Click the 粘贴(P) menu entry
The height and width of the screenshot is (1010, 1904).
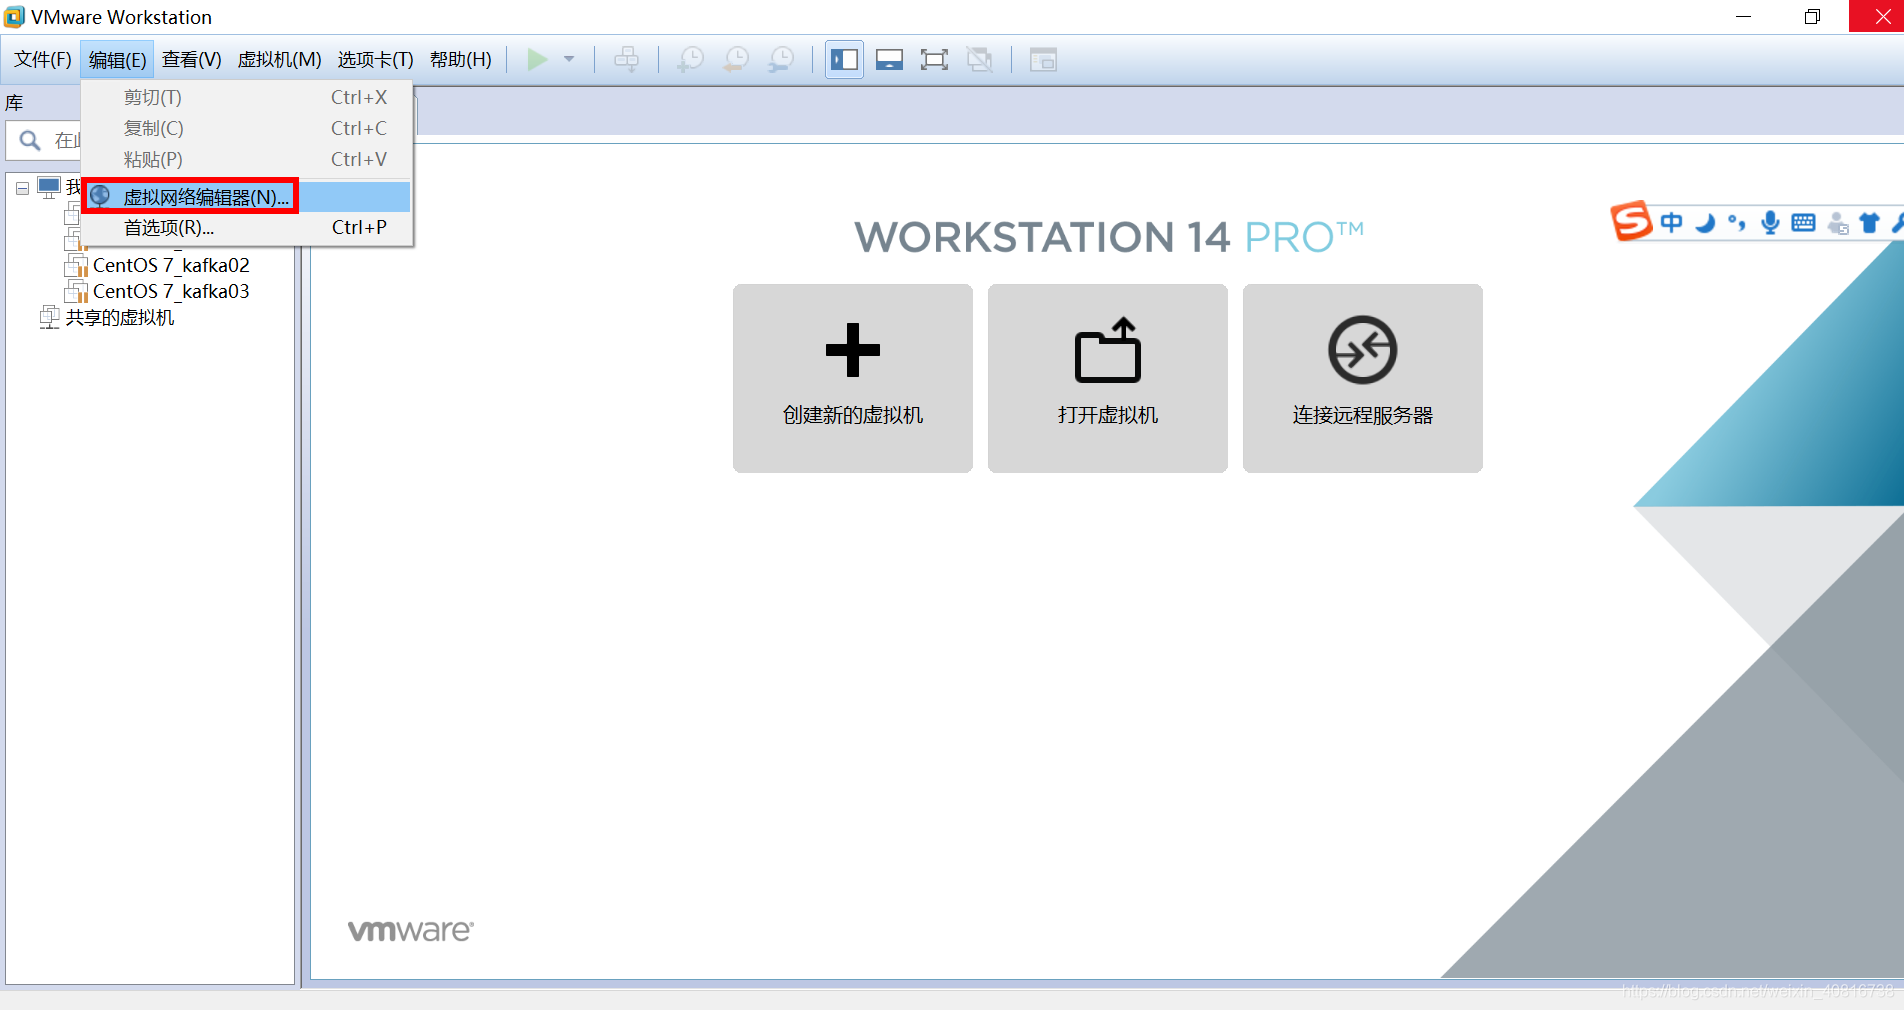click(247, 159)
